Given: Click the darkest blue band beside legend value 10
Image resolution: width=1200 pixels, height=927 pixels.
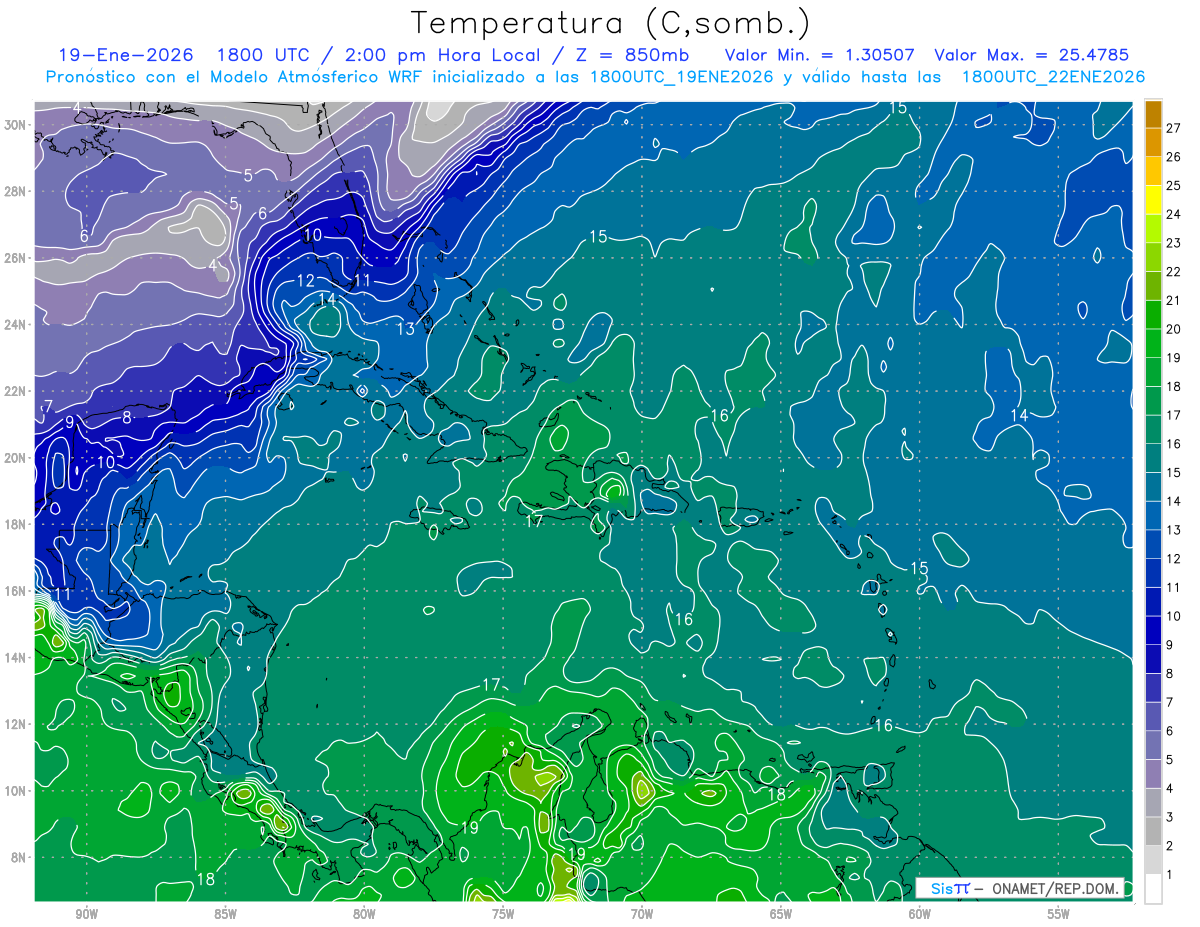Looking at the screenshot, I should coord(1153,630).
